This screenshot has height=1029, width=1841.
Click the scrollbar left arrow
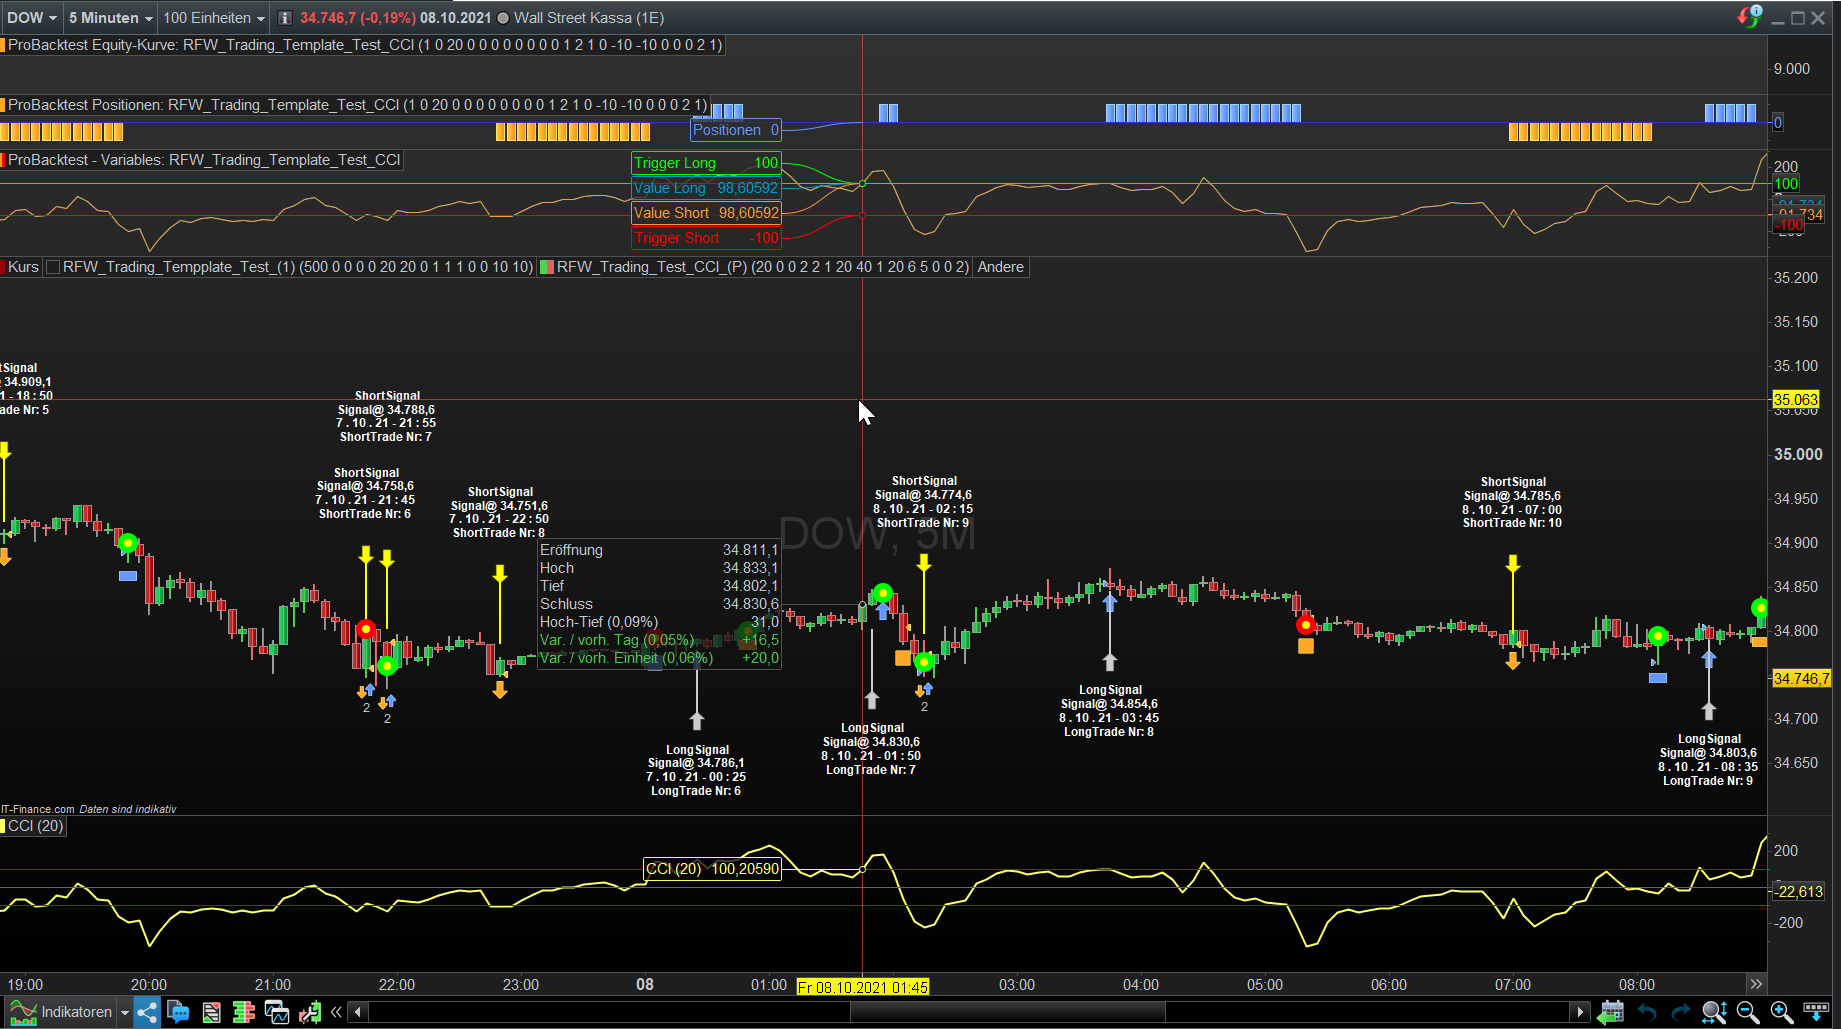coord(358,1012)
